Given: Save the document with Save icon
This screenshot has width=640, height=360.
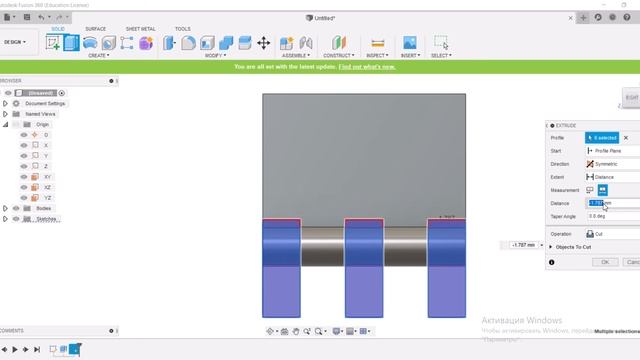Looking at the screenshot, I should pyautogui.click(x=27, y=18).
